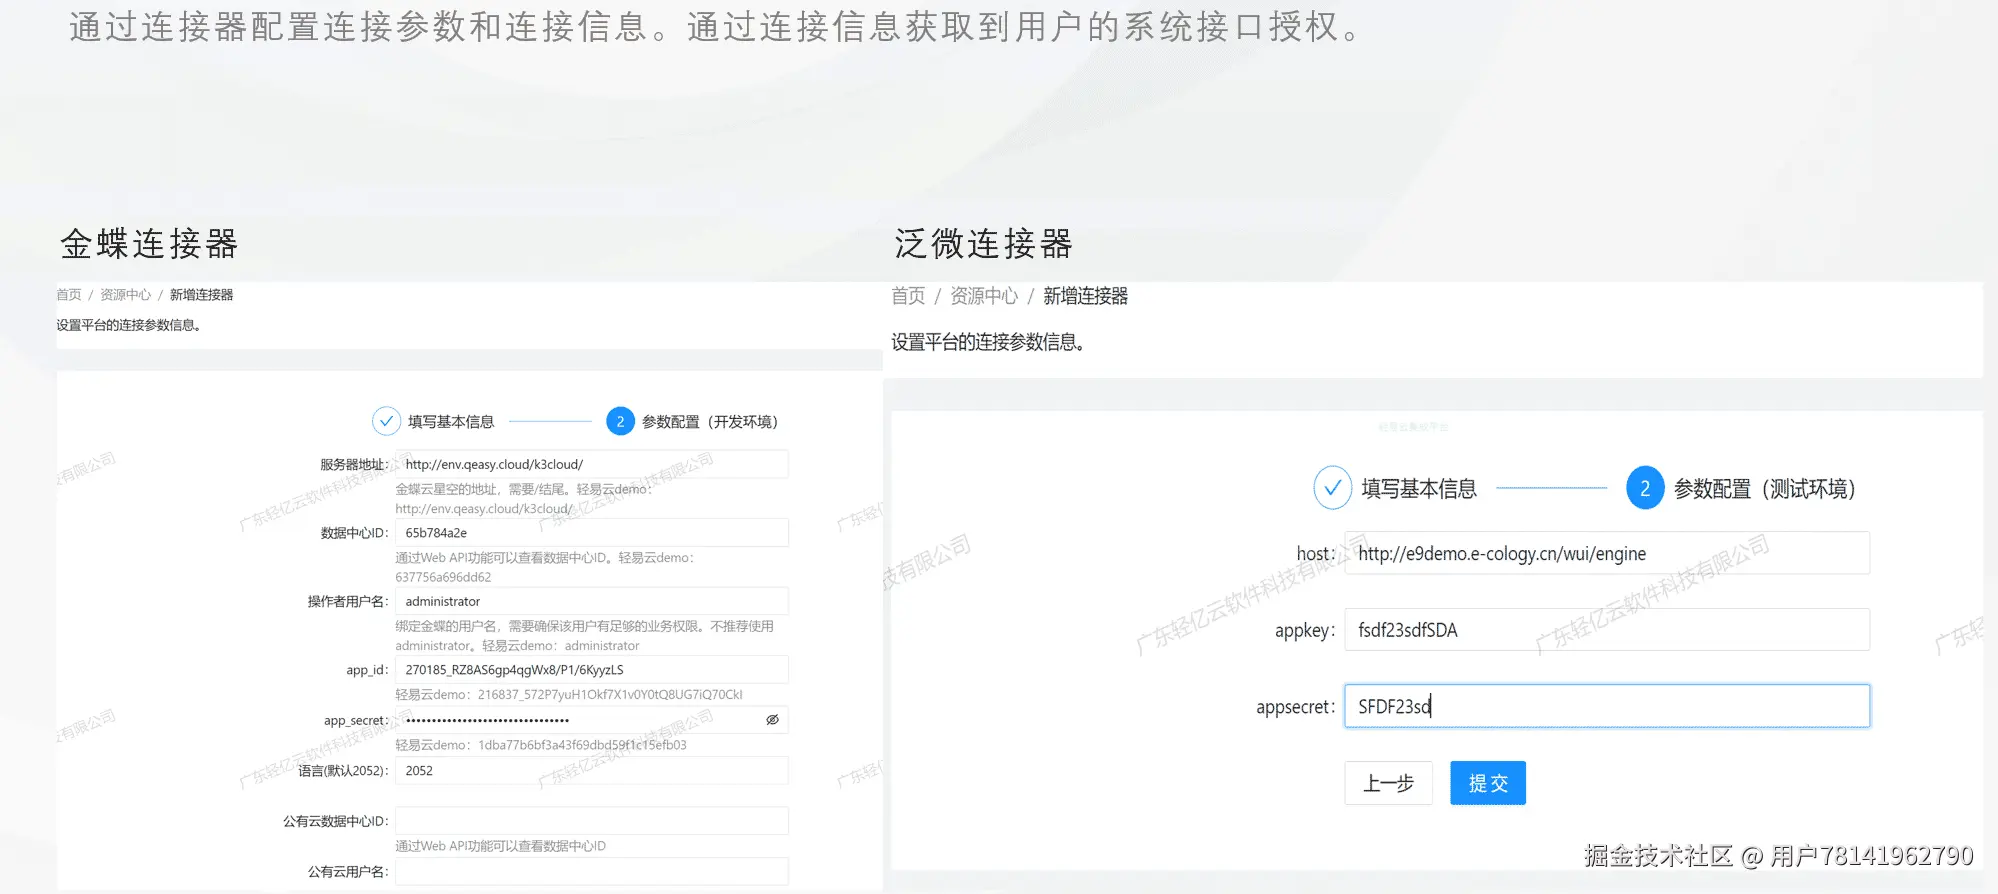The width and height of the screenshot is (1998, 894).
Task: Click 新增连接器 breadcrumb in 金蝶 panel
Action: pyautogui.click(x=201, y=295)
